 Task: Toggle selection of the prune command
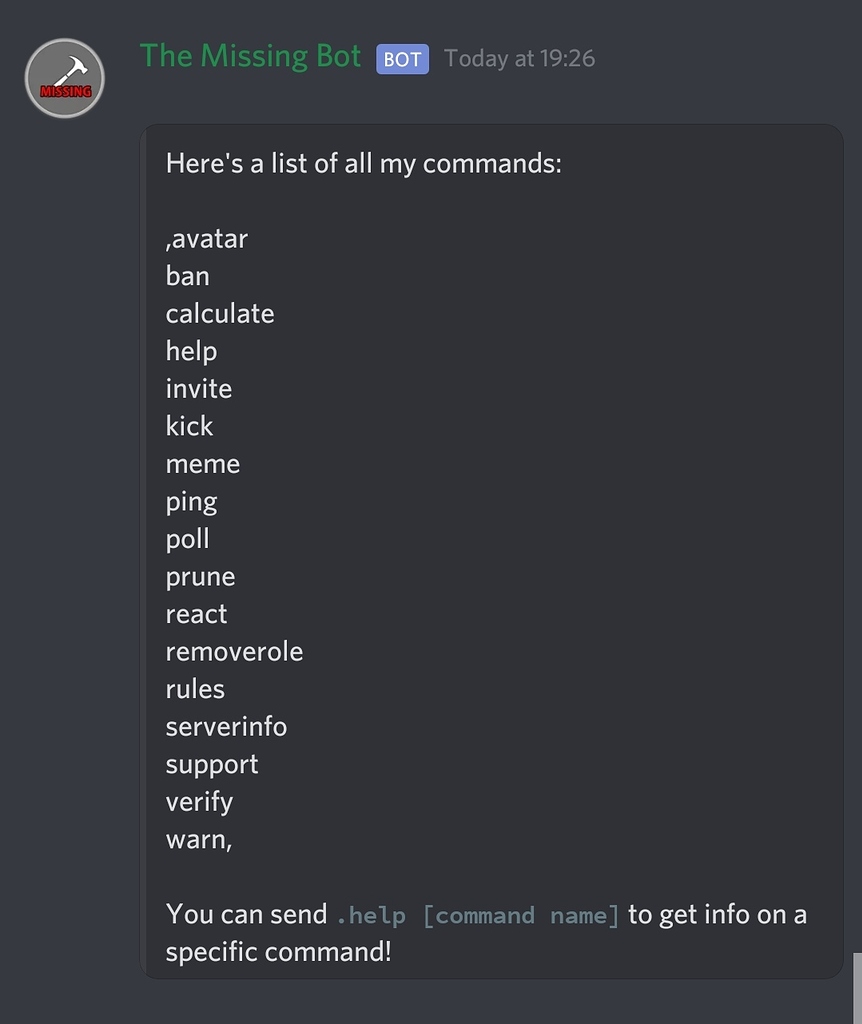(199, 576)
